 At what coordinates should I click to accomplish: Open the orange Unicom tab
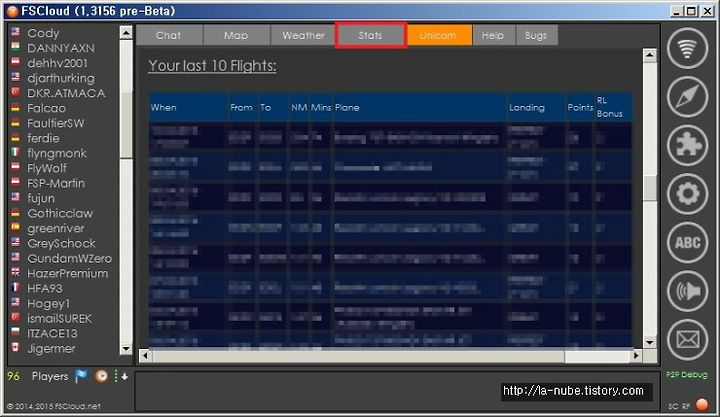point(438,35)
